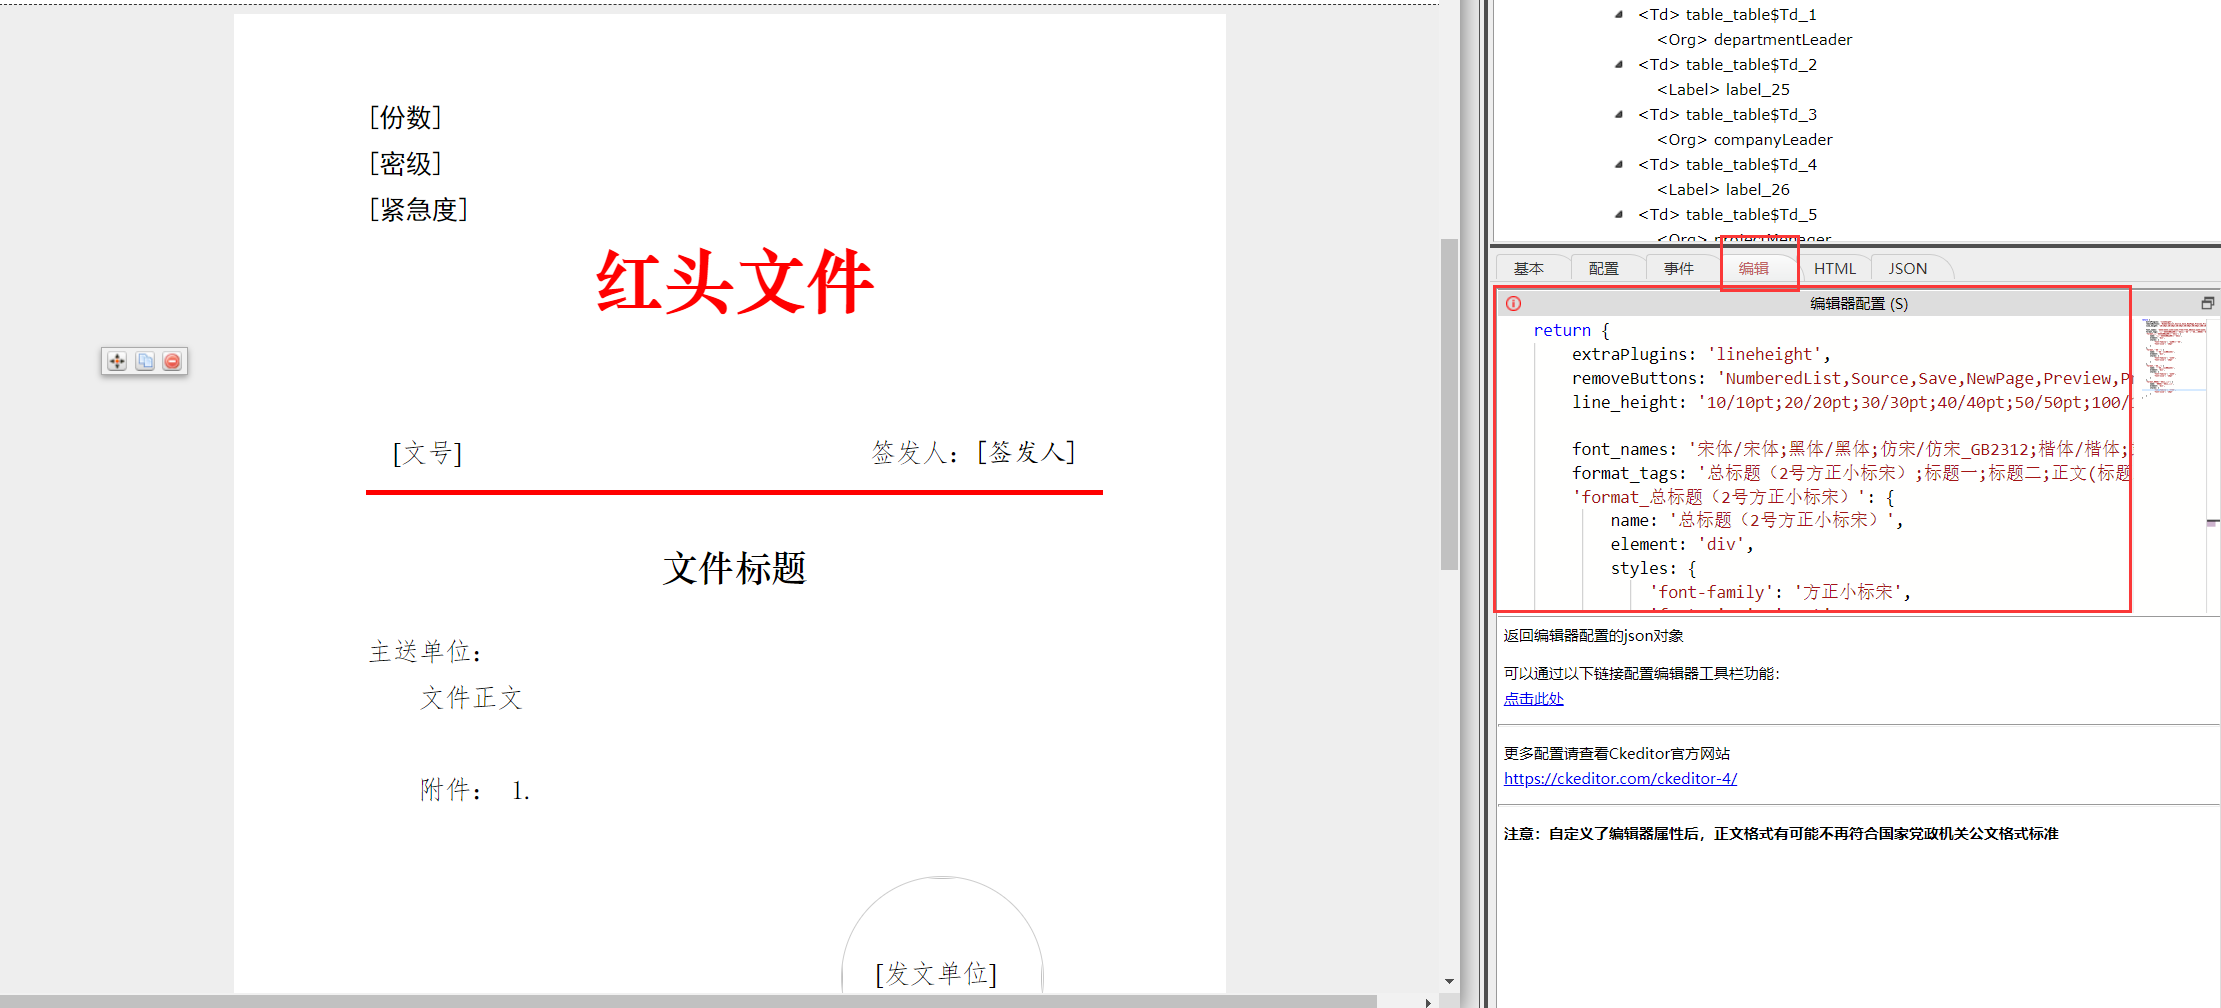
Task: Switch to the JSON tab
Action: click(x=1908, y=268)
